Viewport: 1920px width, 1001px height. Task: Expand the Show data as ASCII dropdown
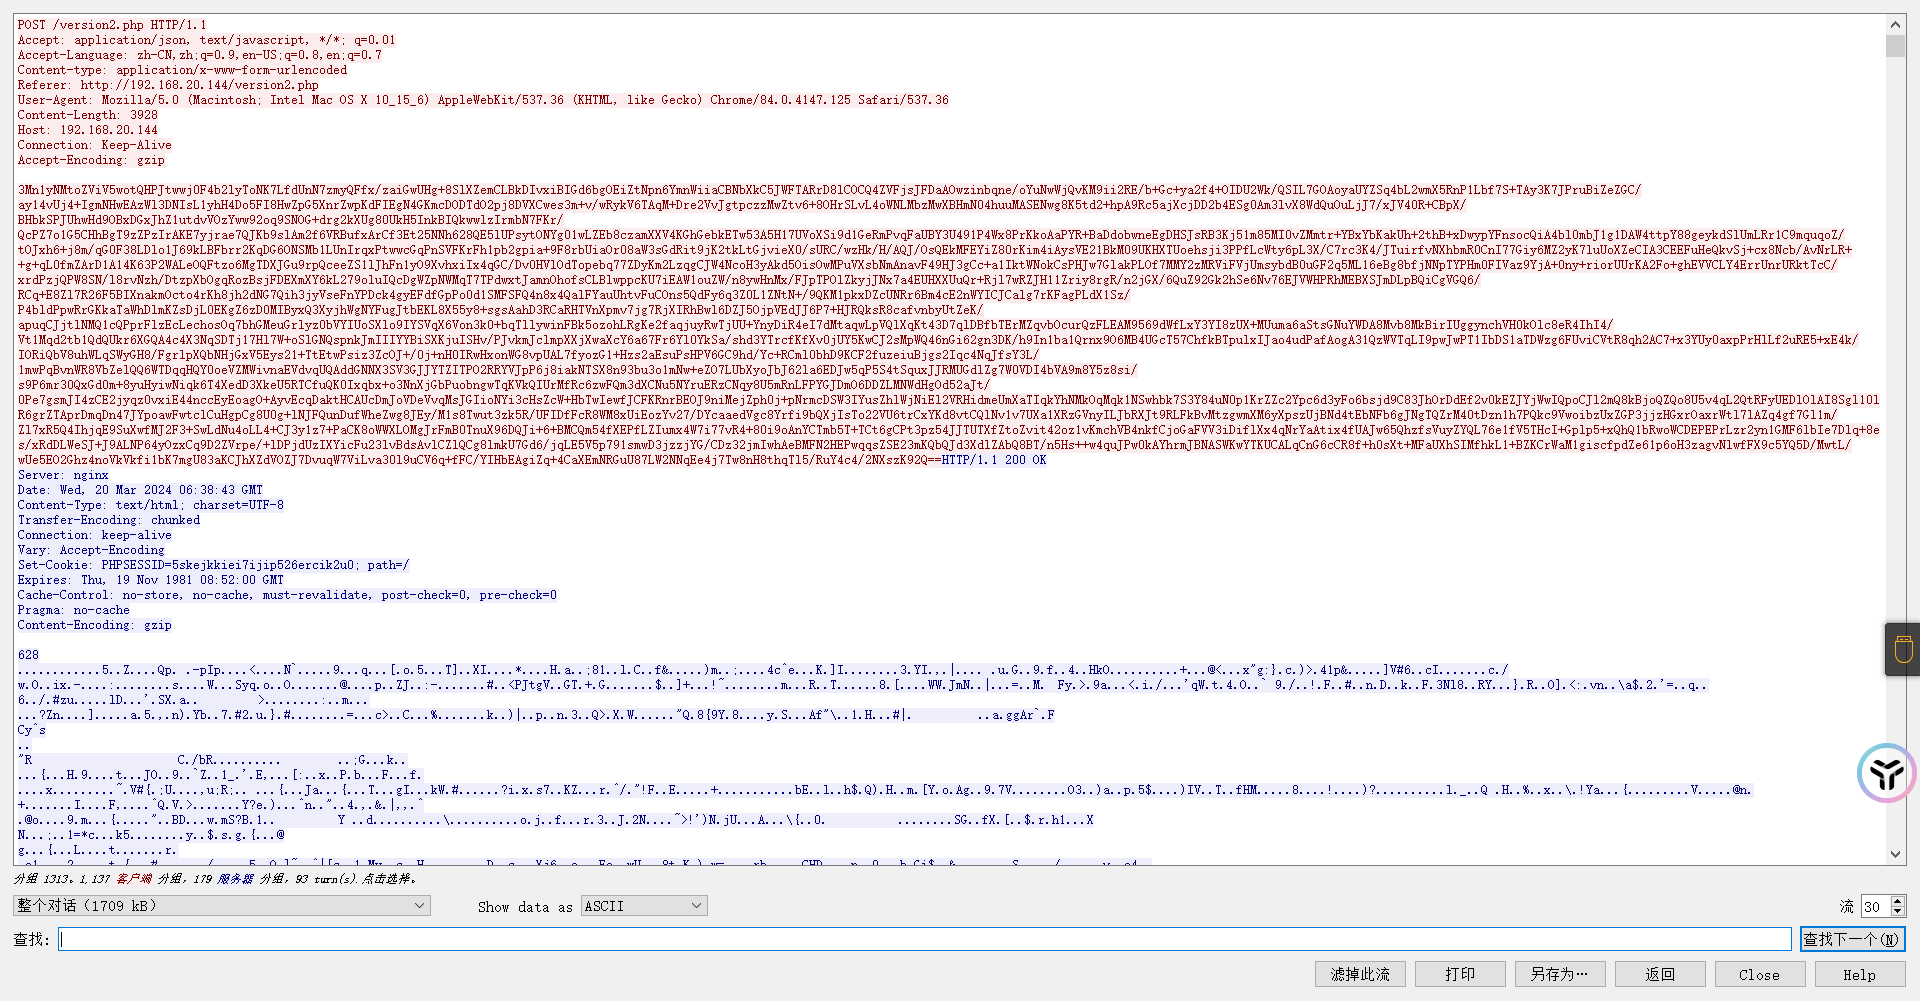click(644, 906)
